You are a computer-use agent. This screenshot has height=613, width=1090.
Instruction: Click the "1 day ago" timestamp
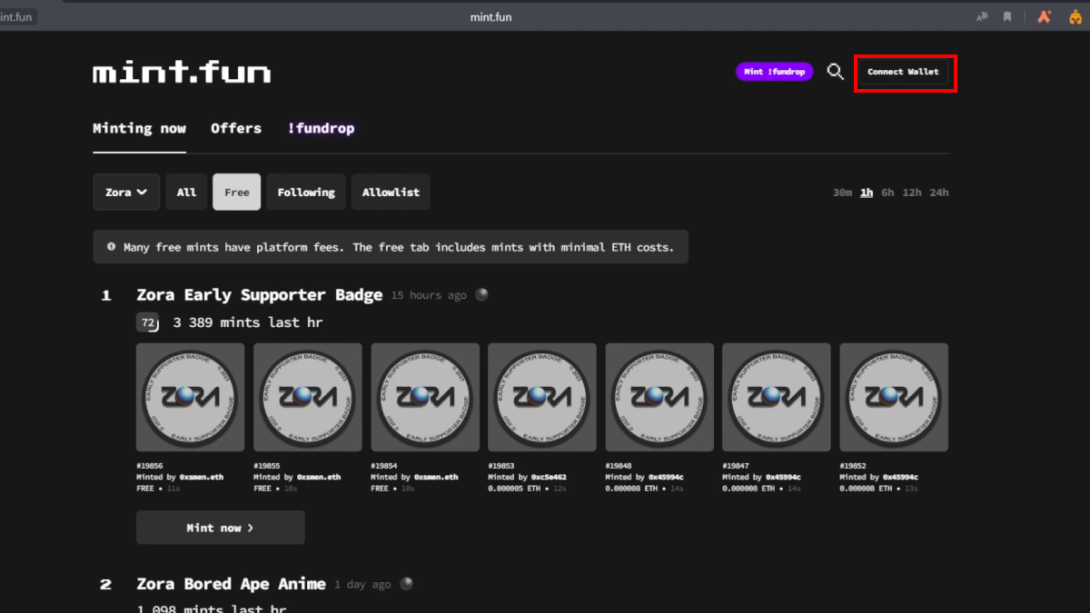click(x=362, y=585)
